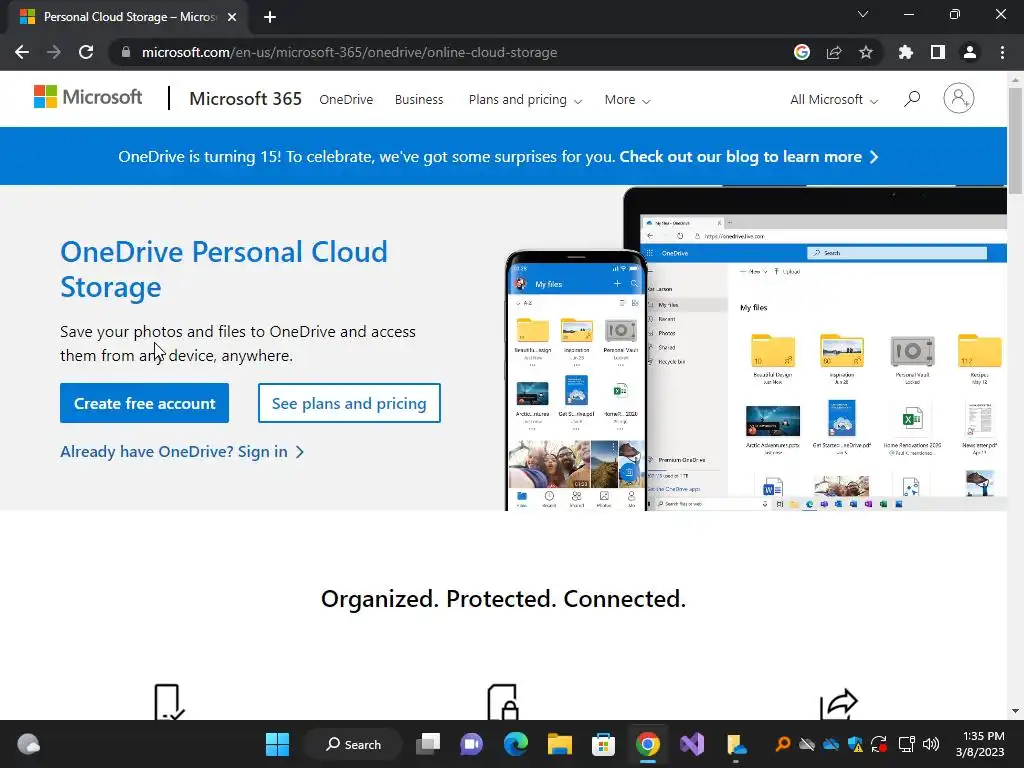The image size is (1024, 768).
Task: Click the taskbar Search box
Action: (x=353, y=744)
